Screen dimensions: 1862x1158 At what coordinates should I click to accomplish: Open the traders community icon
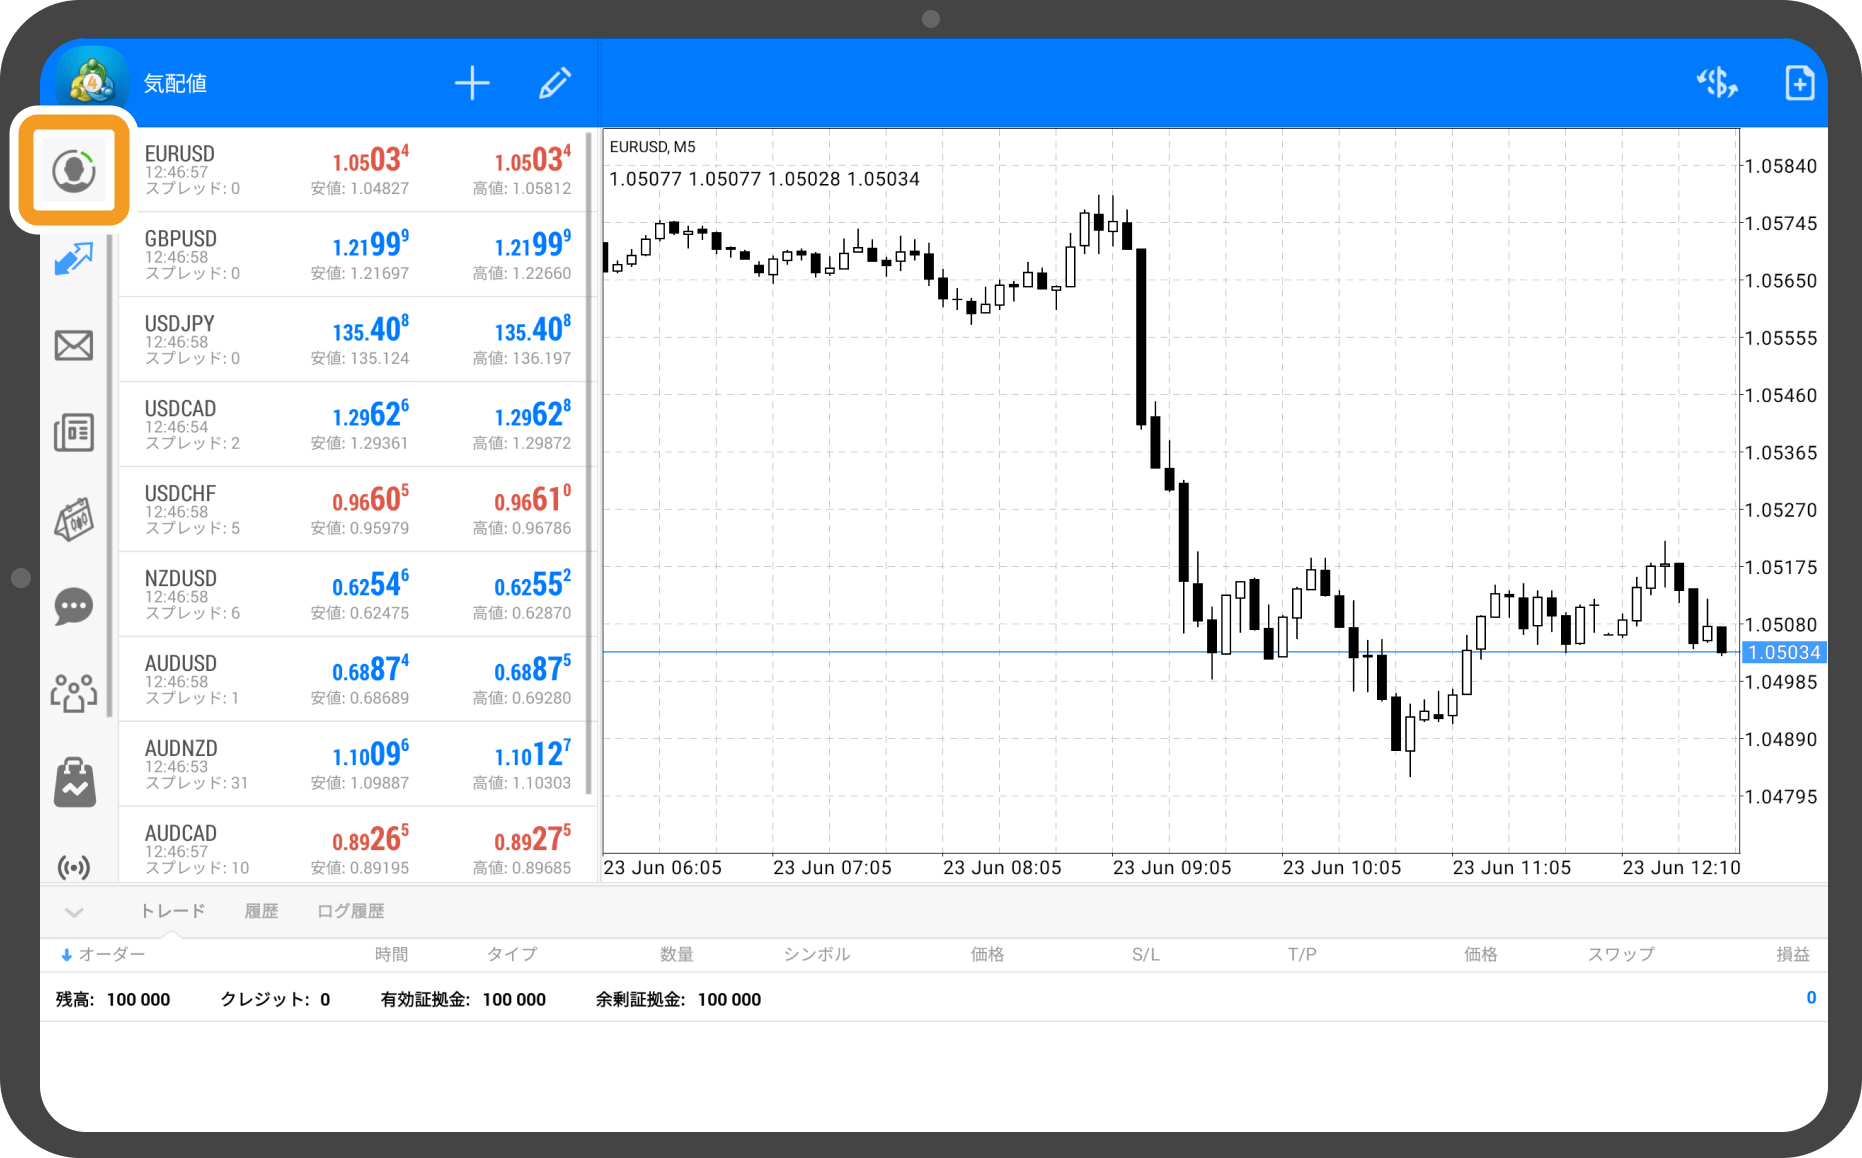coord(73,692)
